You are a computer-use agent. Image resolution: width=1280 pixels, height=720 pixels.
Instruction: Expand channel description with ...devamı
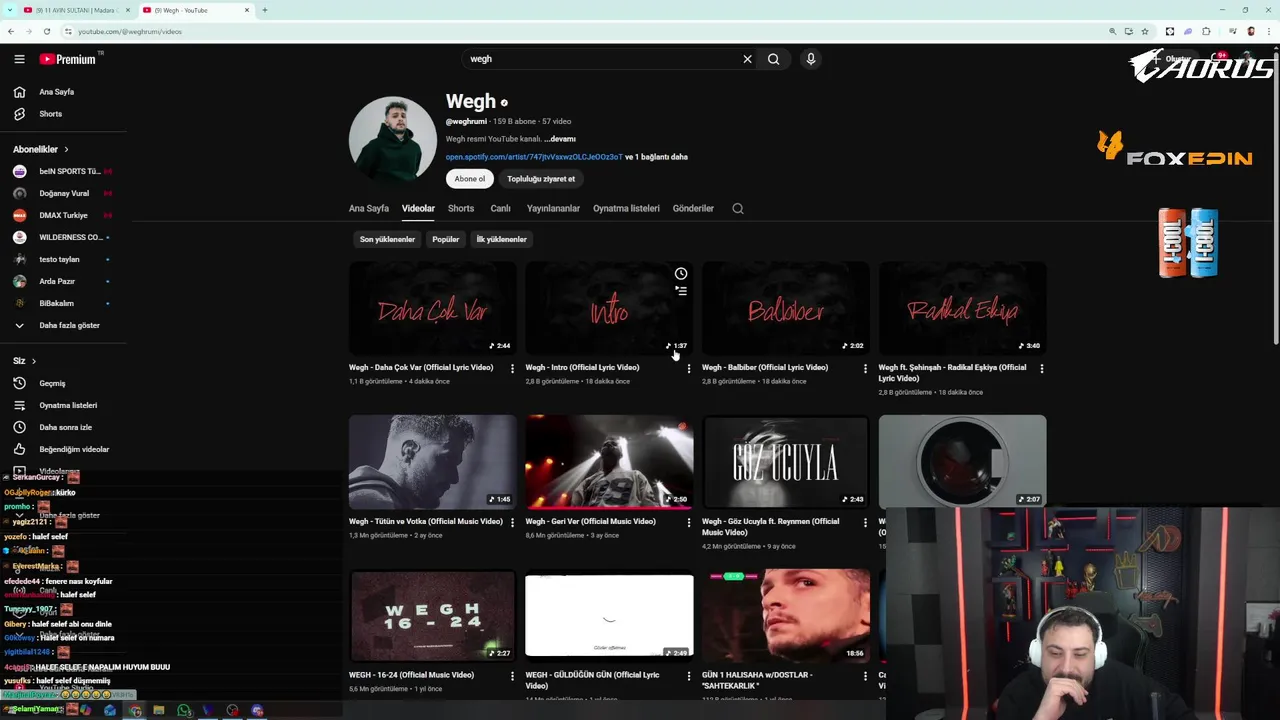click(x=560, y=139)
